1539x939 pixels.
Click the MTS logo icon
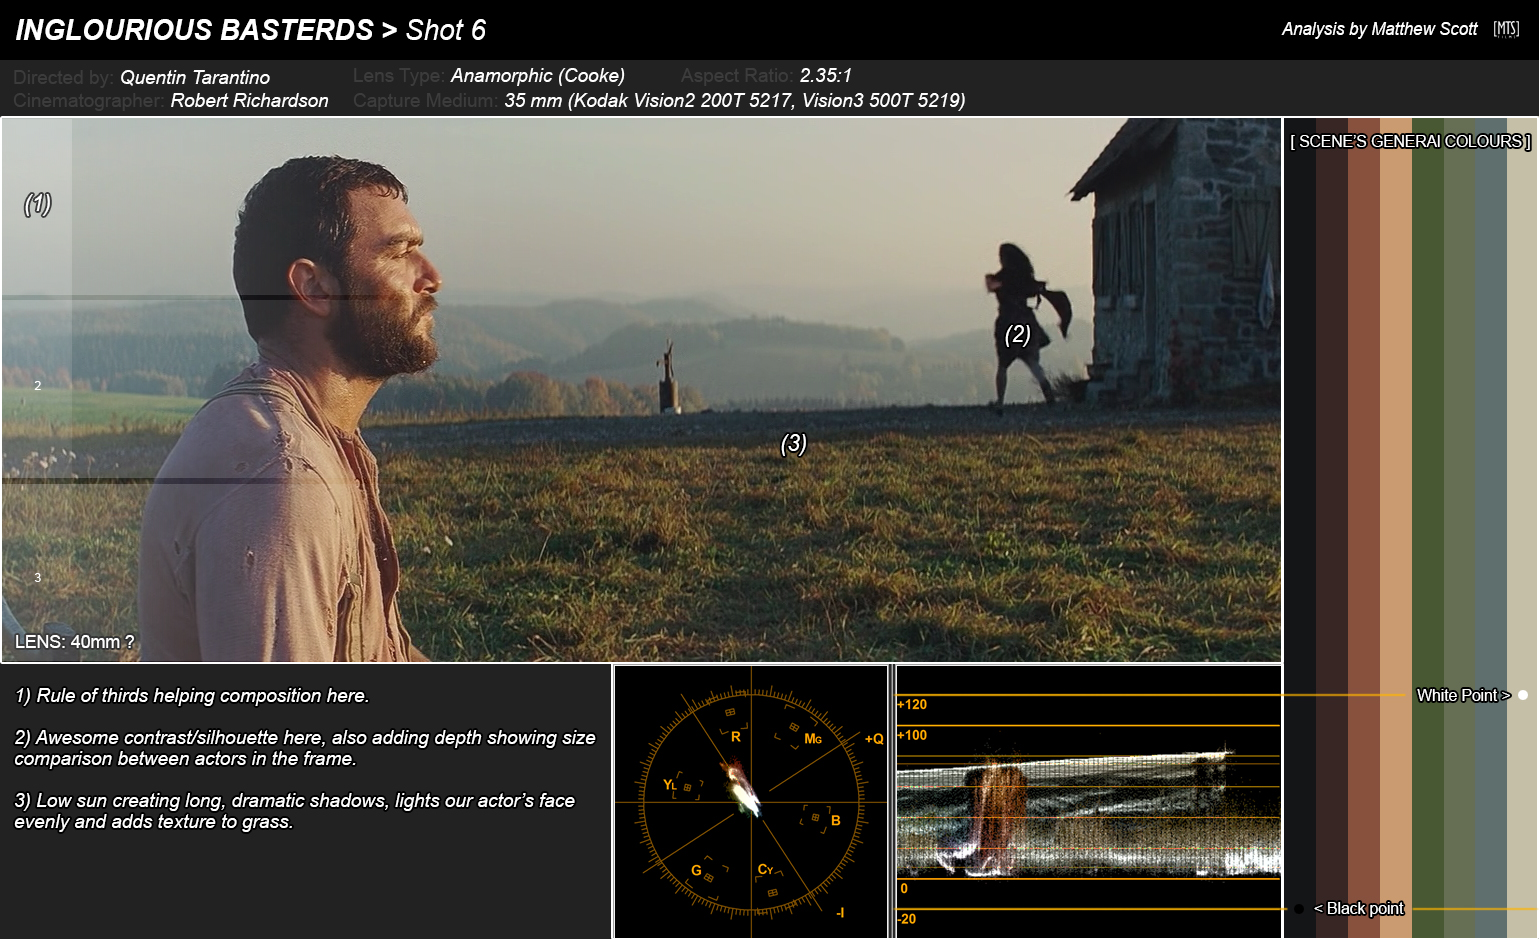coord(1506,29)
